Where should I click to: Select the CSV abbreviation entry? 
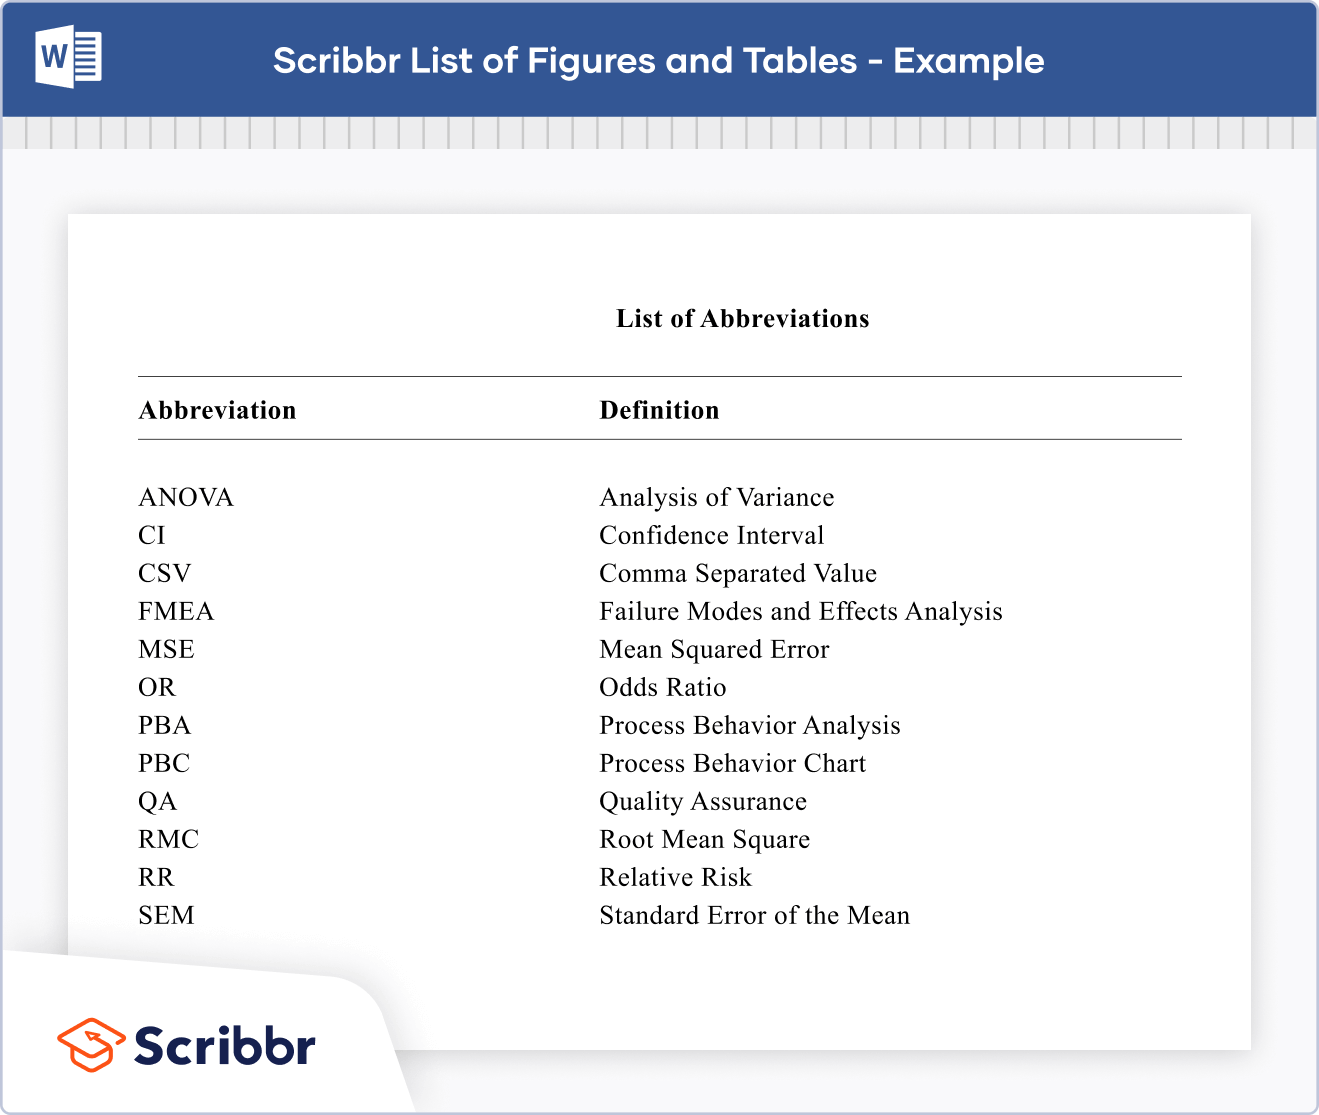click(x=164, y=573)
